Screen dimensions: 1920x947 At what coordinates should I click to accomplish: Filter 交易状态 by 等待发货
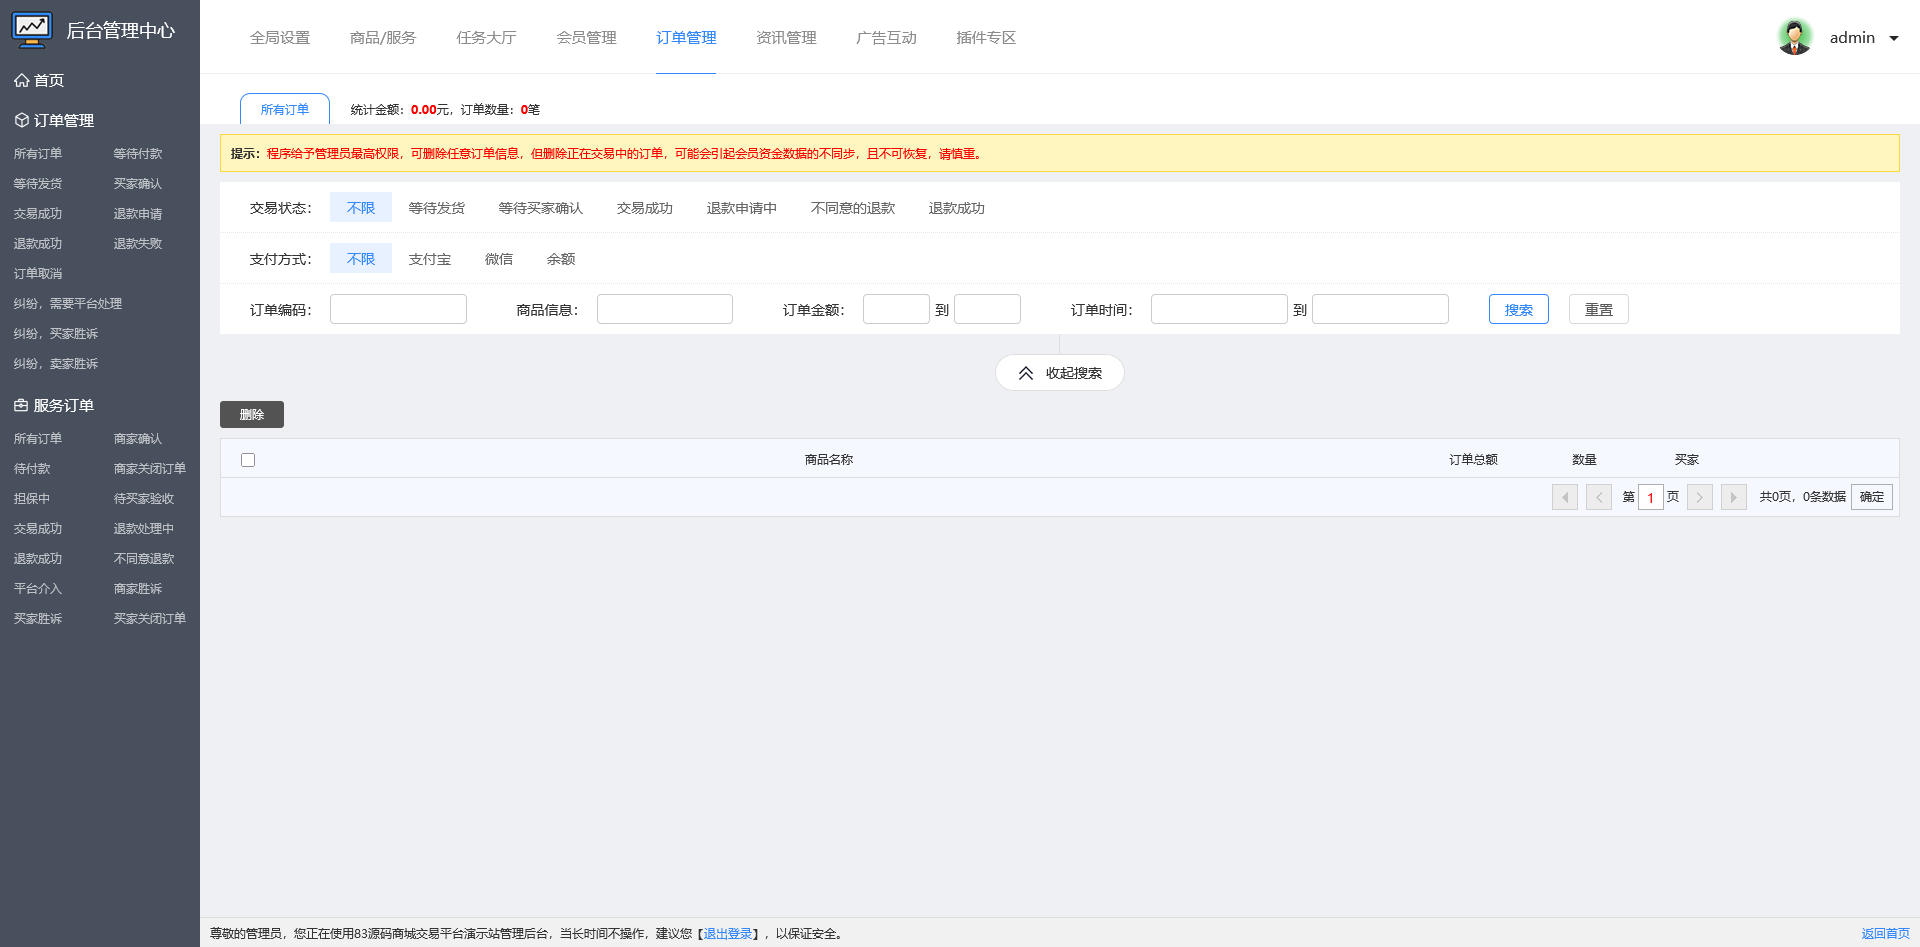coord(437,208)
